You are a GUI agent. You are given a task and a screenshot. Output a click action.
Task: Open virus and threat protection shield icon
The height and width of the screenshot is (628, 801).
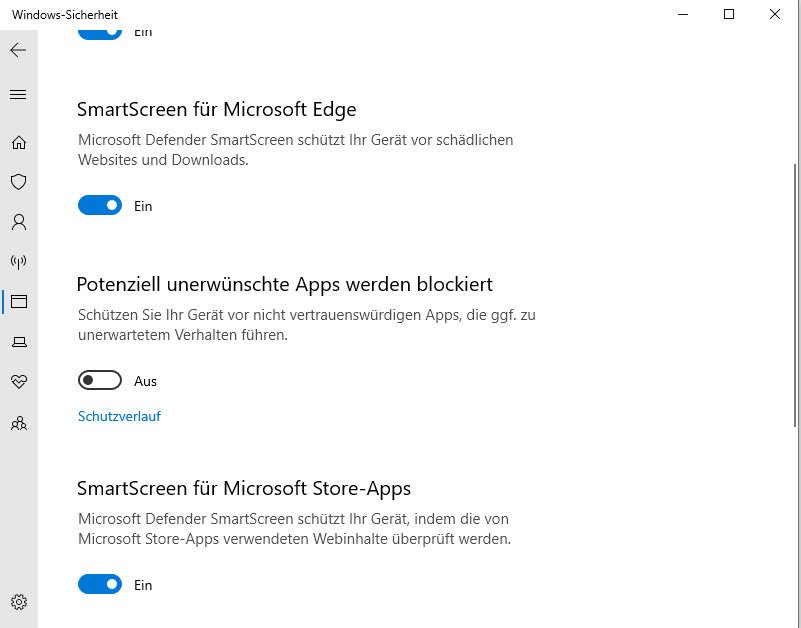[x=18, y=182]
